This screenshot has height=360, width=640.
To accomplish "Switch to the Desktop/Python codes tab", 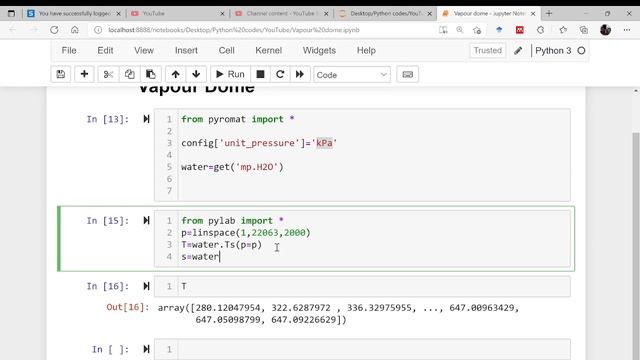I will 384,13.
